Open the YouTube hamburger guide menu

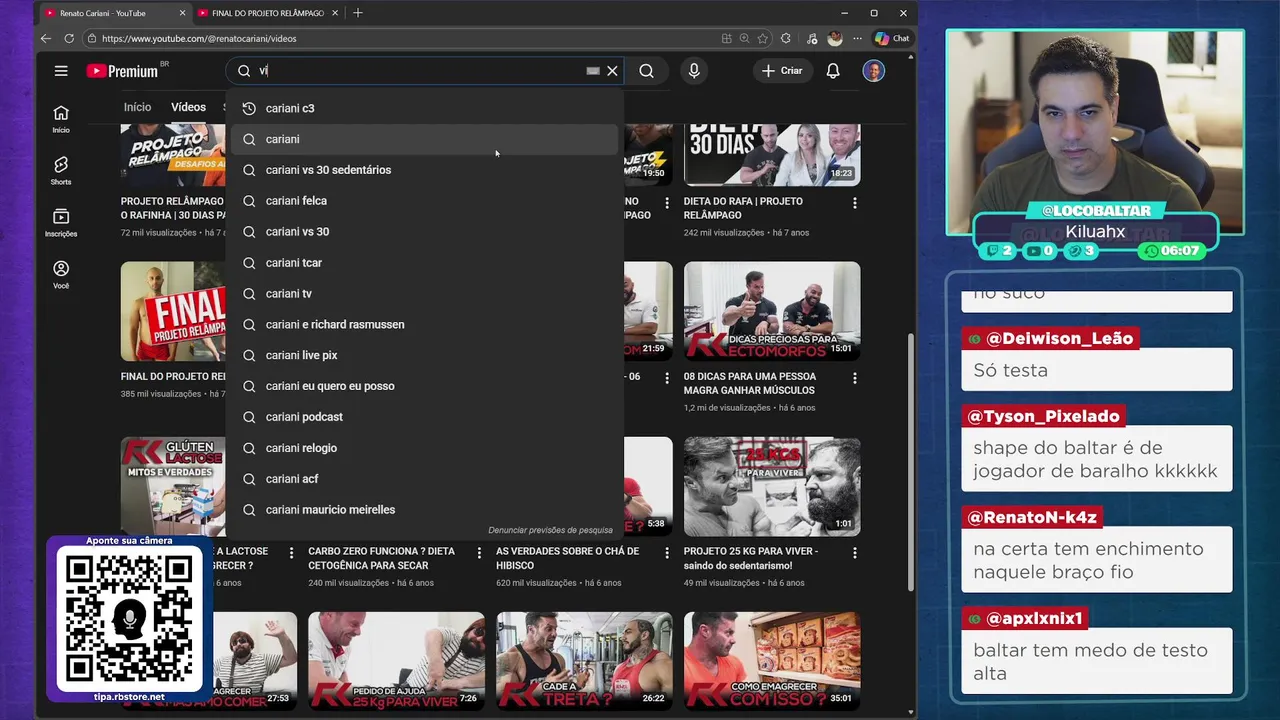[61, 71]
